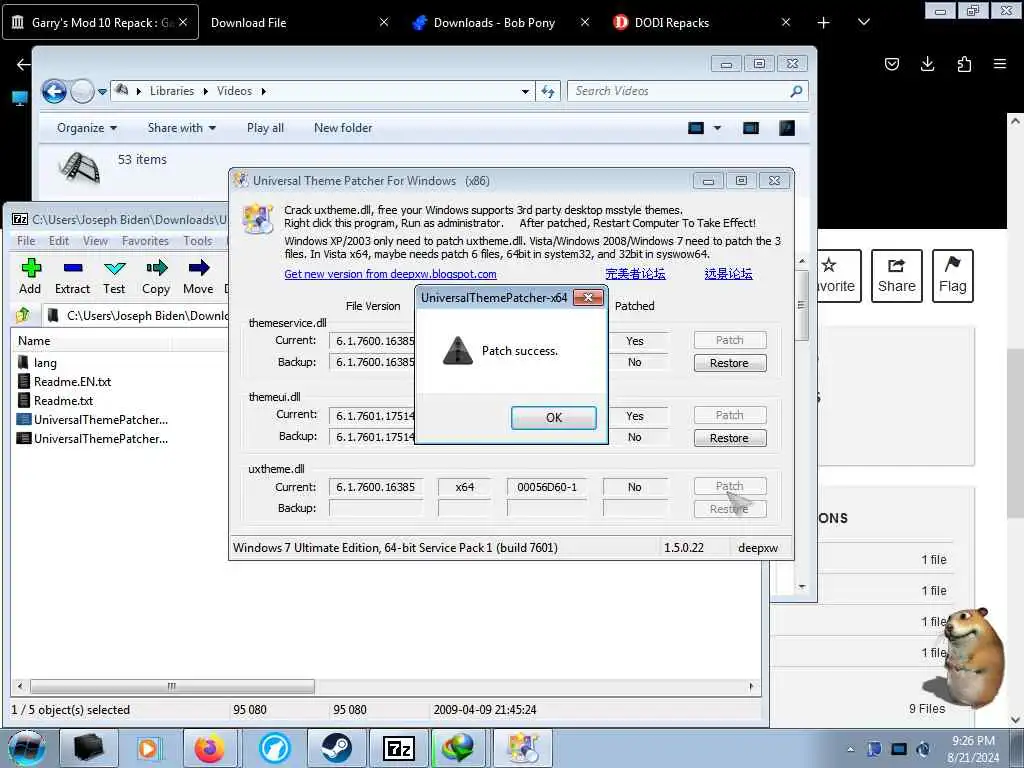Click Add icon in 7-Zip toolbar
This screenshot has width=1024, height=768.
click(30, 276)
